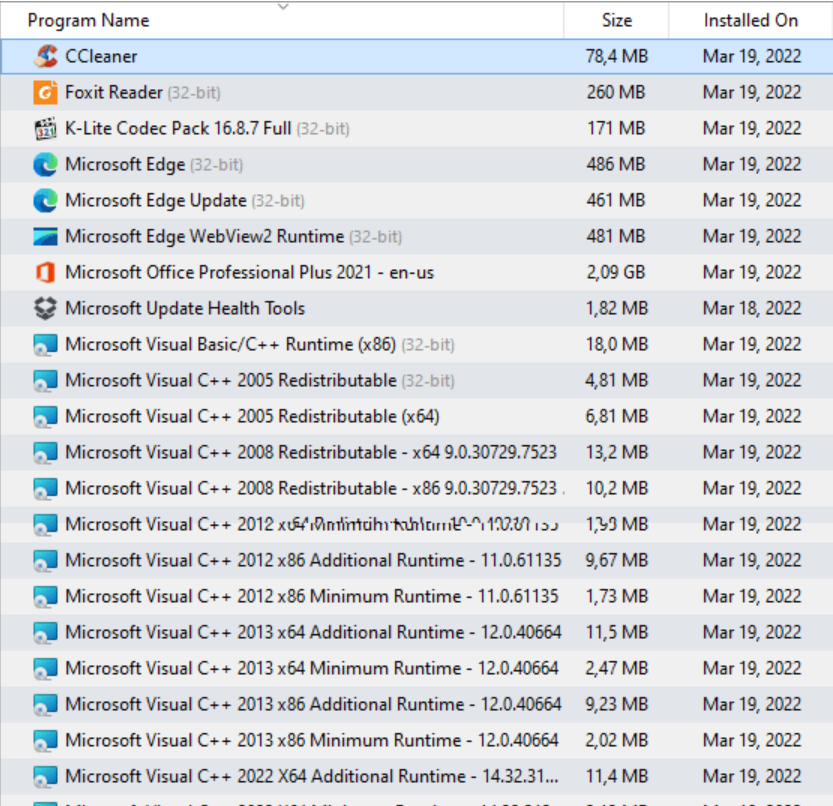Click the Visual C++ 2012 x86 Minimum Runtime icon
The width and height of the screenshot is (833, 806).
(x=45, y=597)
